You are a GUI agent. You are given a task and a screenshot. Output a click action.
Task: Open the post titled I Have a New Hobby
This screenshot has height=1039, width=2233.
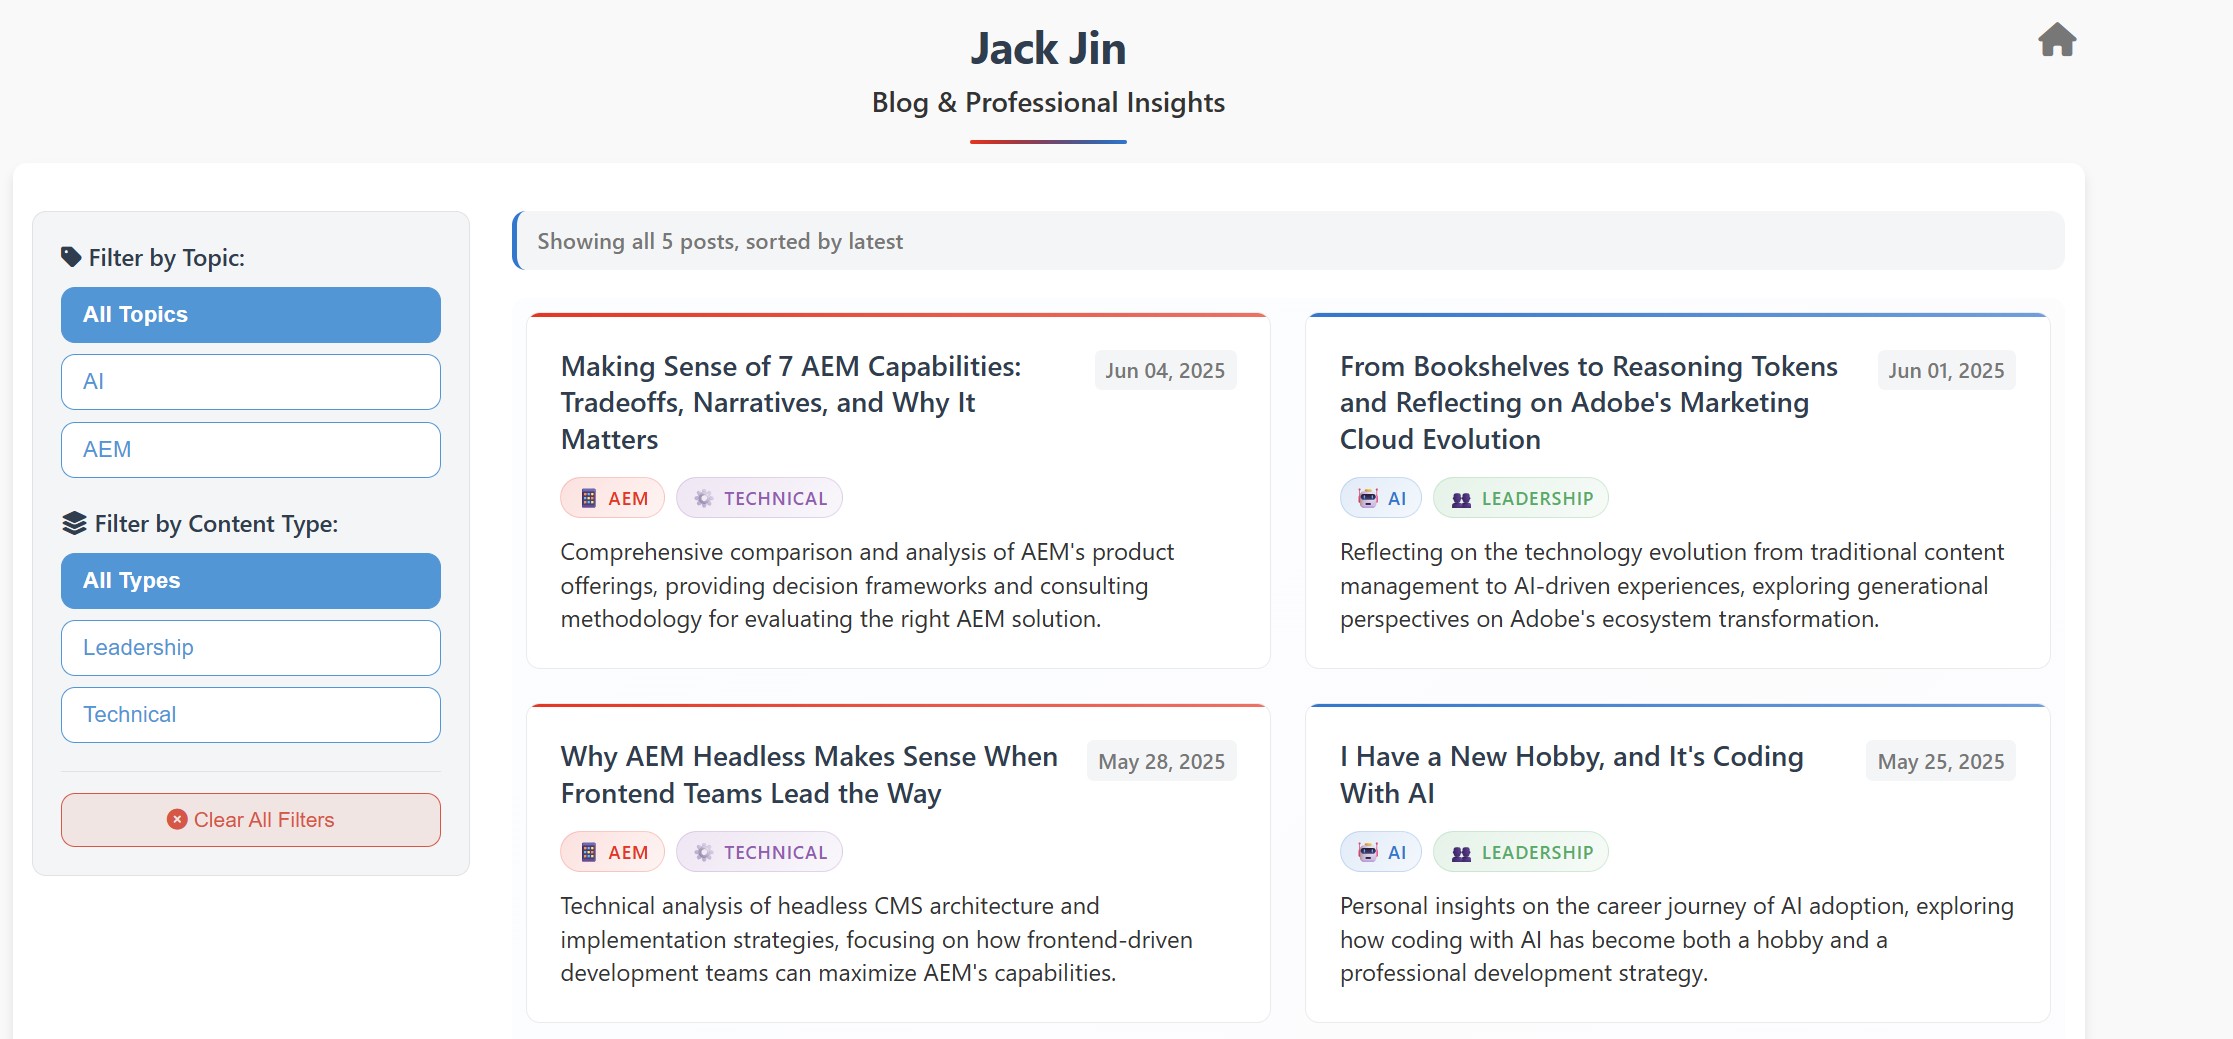tap(1570, 775)
